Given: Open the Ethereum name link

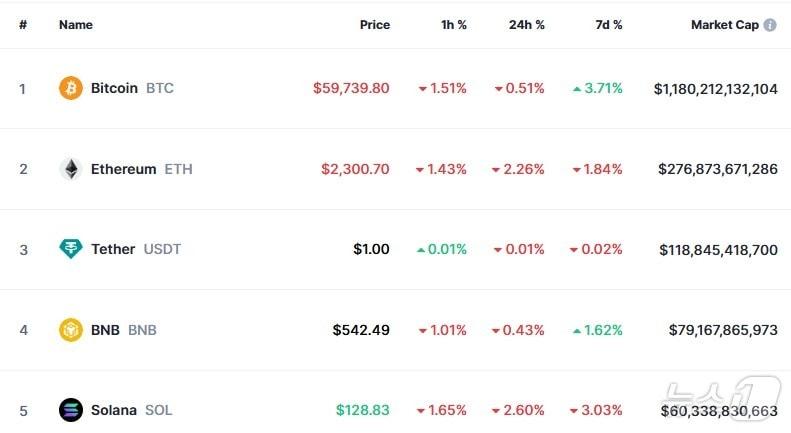Looking at the screenshot, I should coord(123,169).
